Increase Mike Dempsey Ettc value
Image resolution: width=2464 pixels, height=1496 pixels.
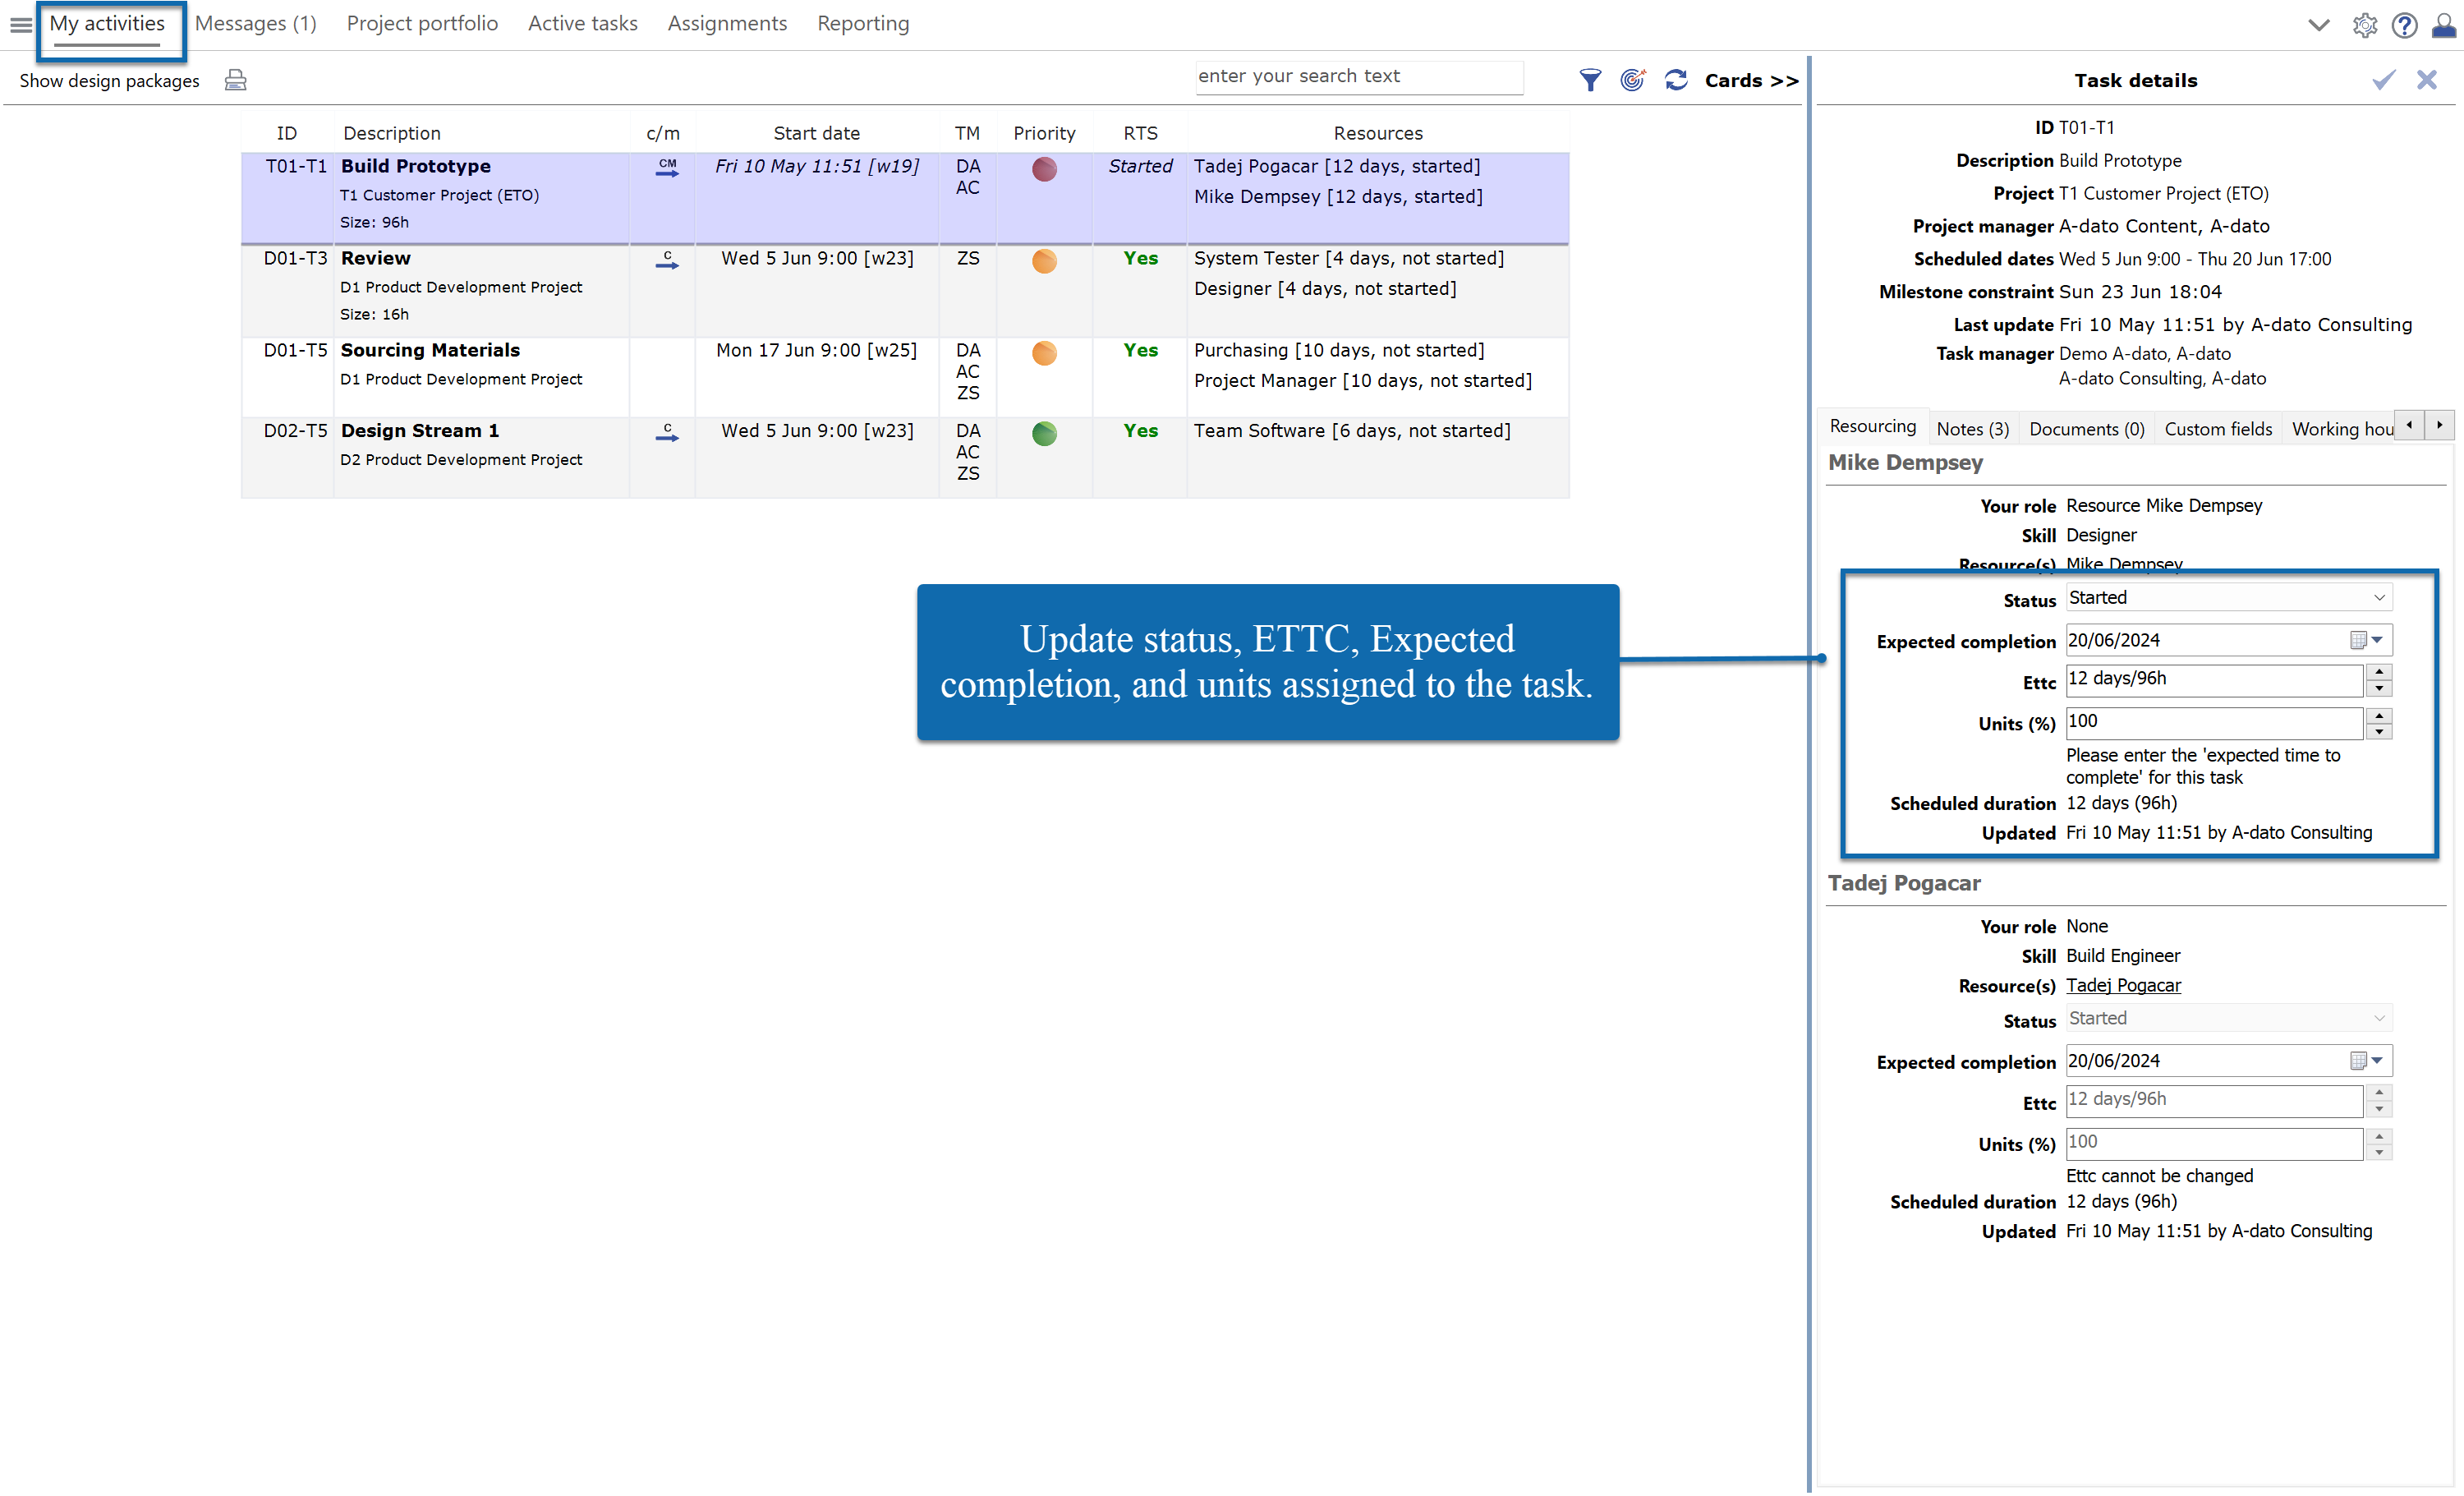pos(2380,672)
